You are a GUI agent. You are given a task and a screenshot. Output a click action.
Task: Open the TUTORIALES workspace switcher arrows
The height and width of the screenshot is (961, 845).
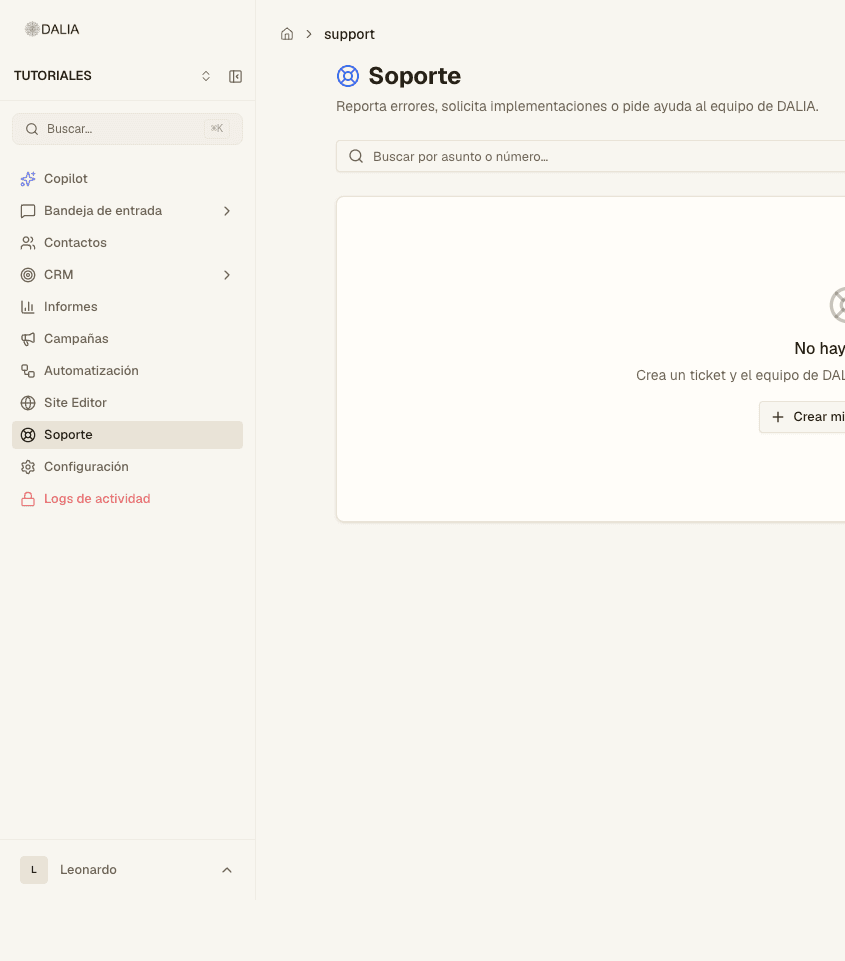(x=206, y=76)
